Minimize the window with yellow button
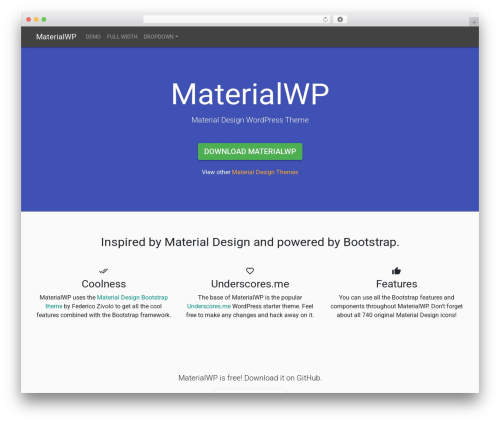This screenshot has width=500, height=423. 36,19
